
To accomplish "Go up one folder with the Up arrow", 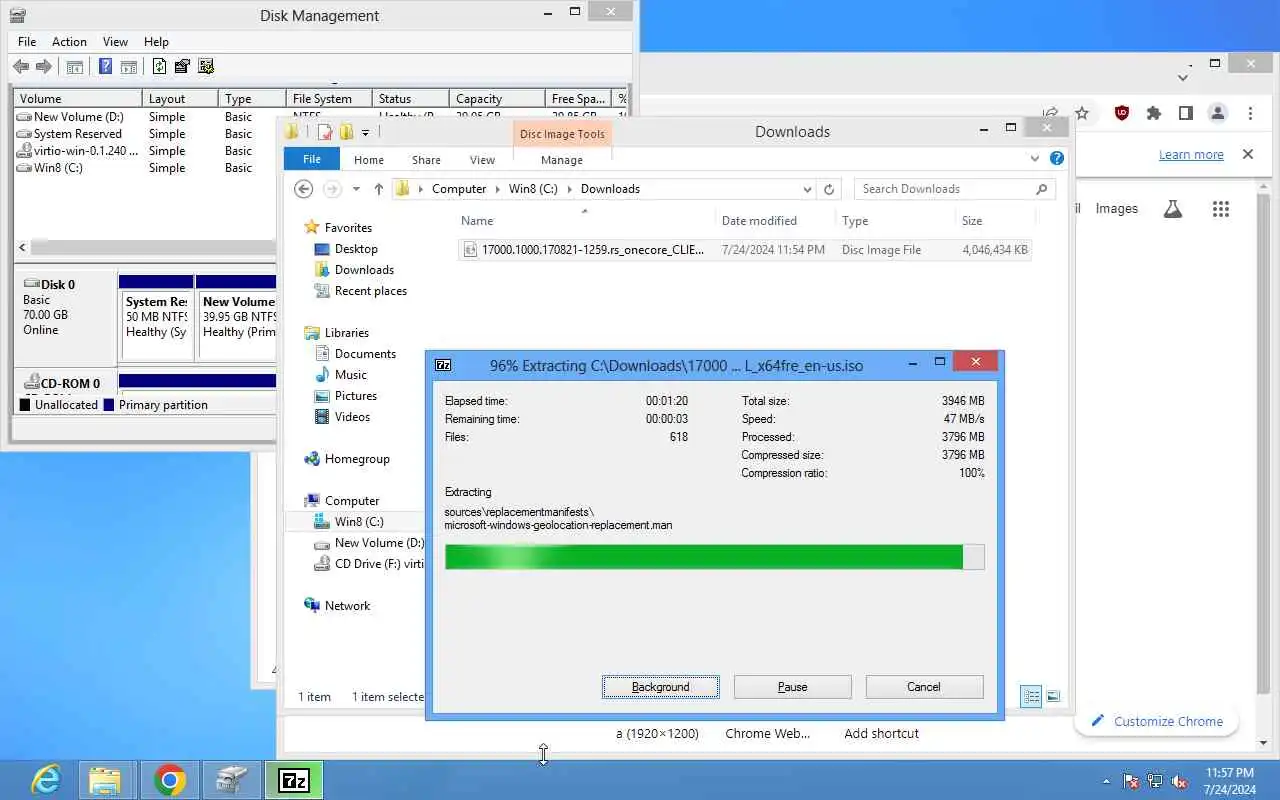I will point(378,189).
